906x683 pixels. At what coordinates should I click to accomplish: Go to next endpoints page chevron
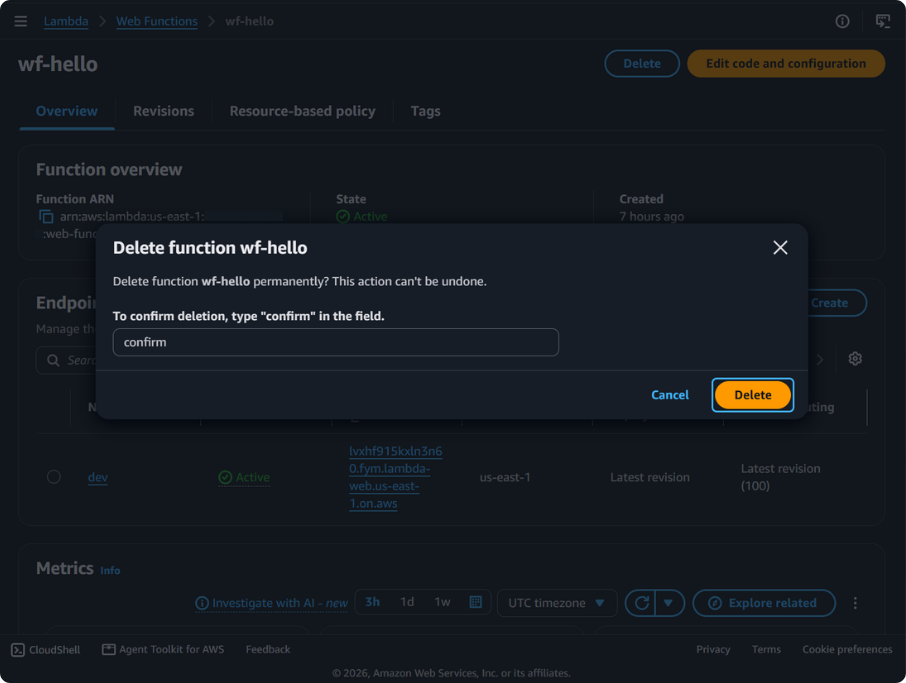click(820, 359)
